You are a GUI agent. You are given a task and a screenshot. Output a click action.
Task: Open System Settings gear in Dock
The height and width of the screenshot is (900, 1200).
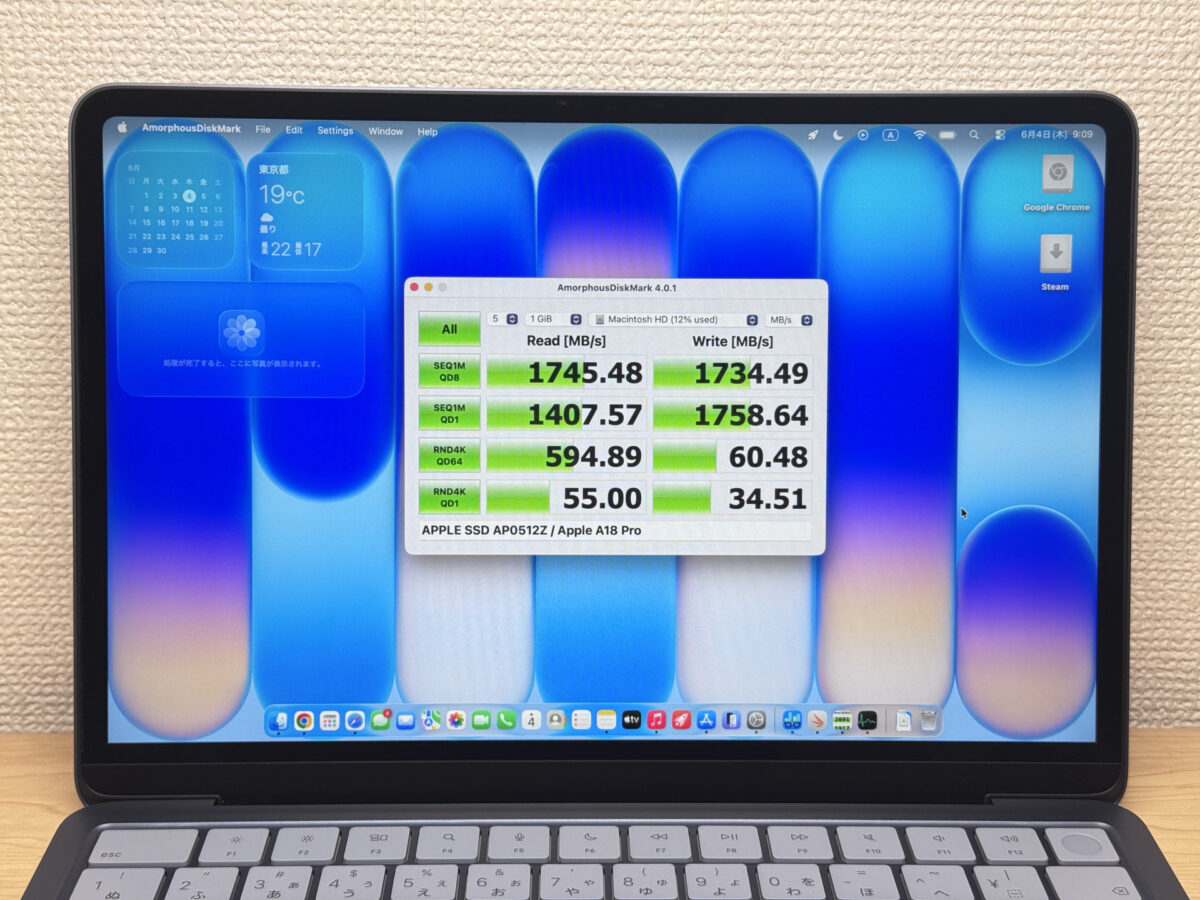(757, 720)
